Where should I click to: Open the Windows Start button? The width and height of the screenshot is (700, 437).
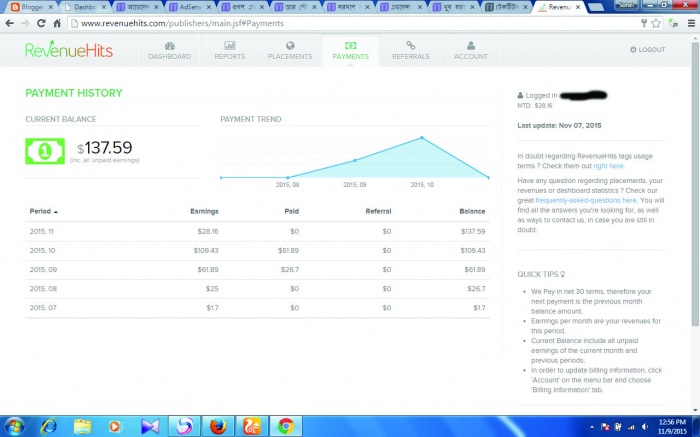click(14, 426)
